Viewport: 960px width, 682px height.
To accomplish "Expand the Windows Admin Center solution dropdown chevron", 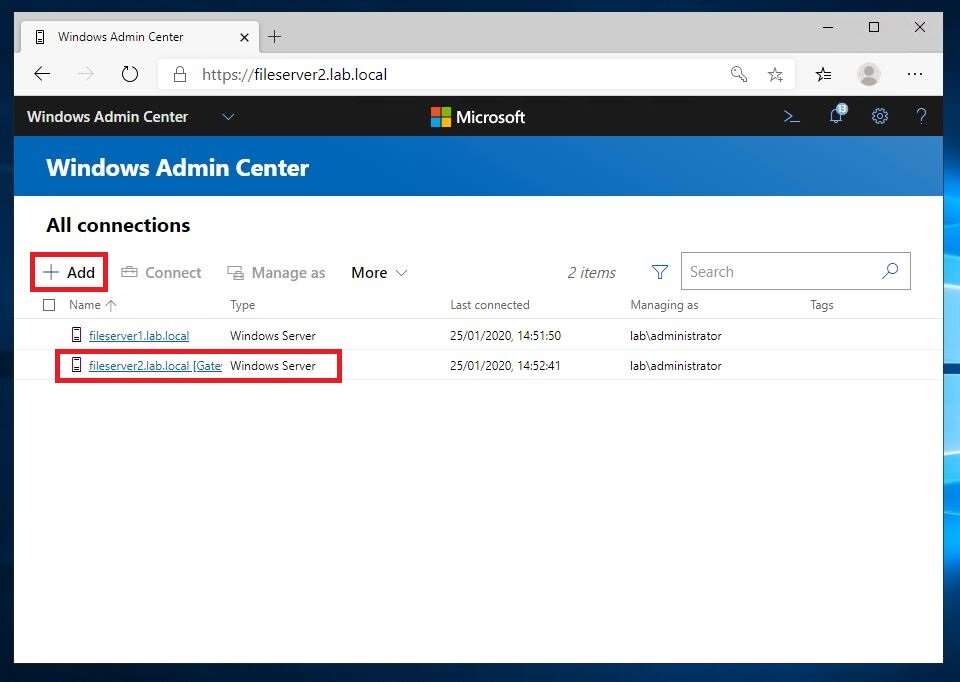I will (x=228, y=116).
